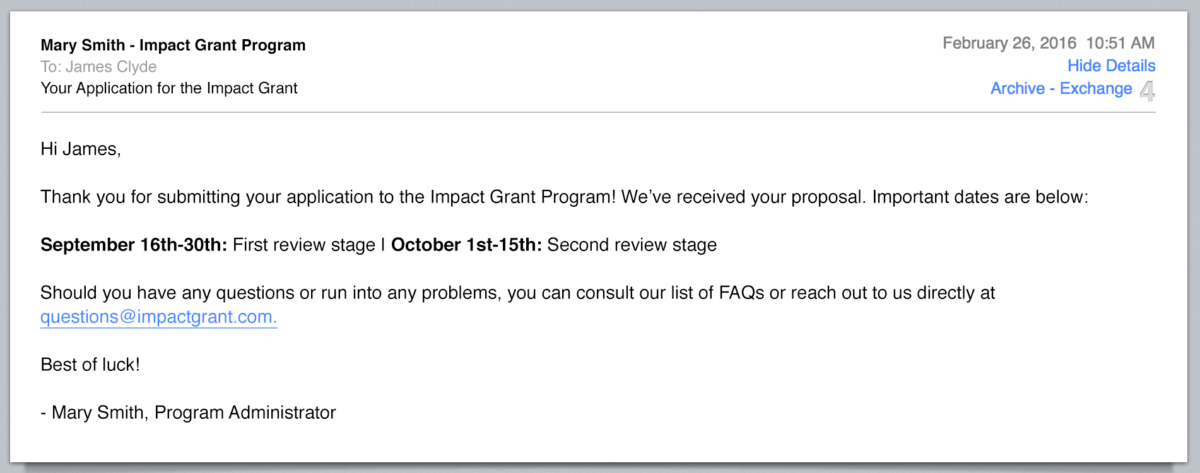
Task: Click the Thank you for submitting paragraph
Action: [563, 197]
